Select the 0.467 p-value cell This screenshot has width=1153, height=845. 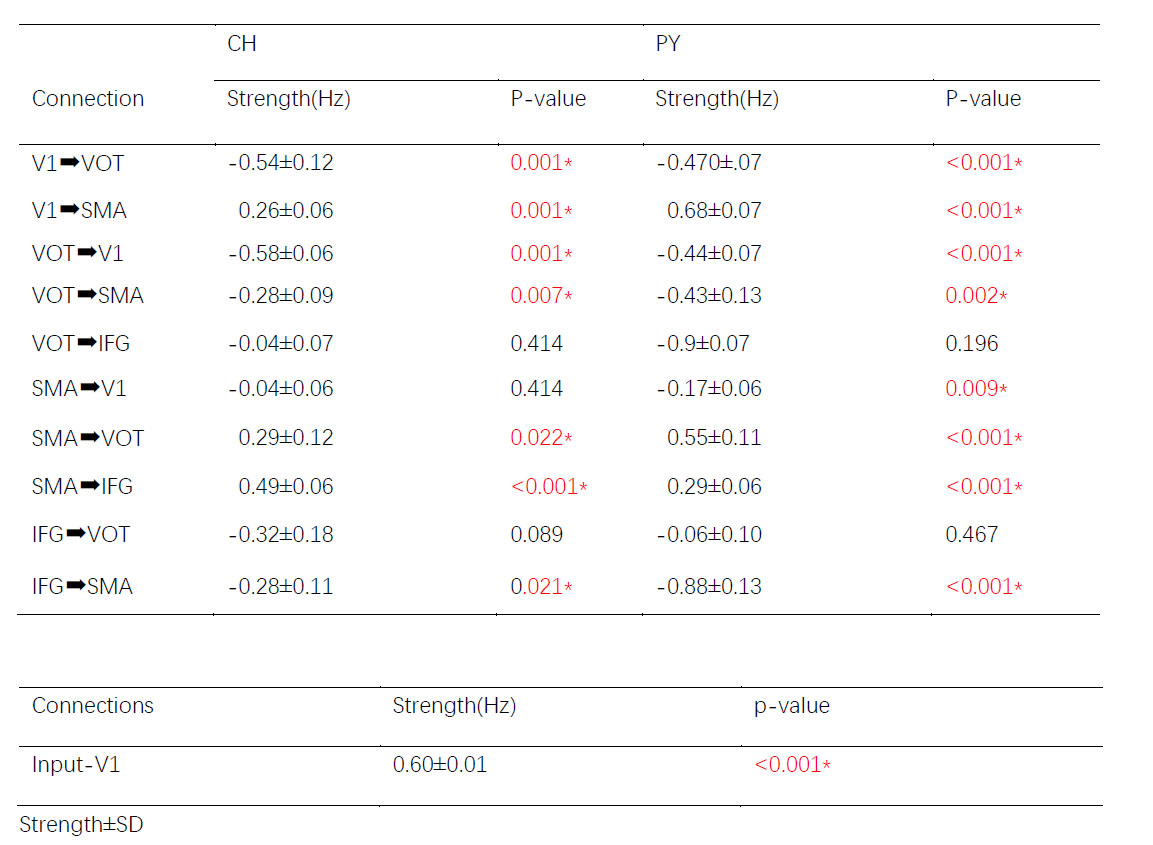coord(971,535)
